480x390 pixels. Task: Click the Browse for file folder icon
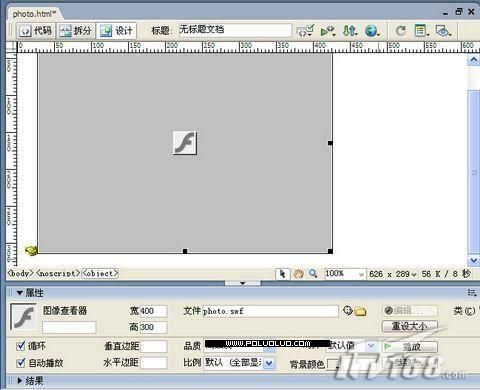[x=360, y=311]
